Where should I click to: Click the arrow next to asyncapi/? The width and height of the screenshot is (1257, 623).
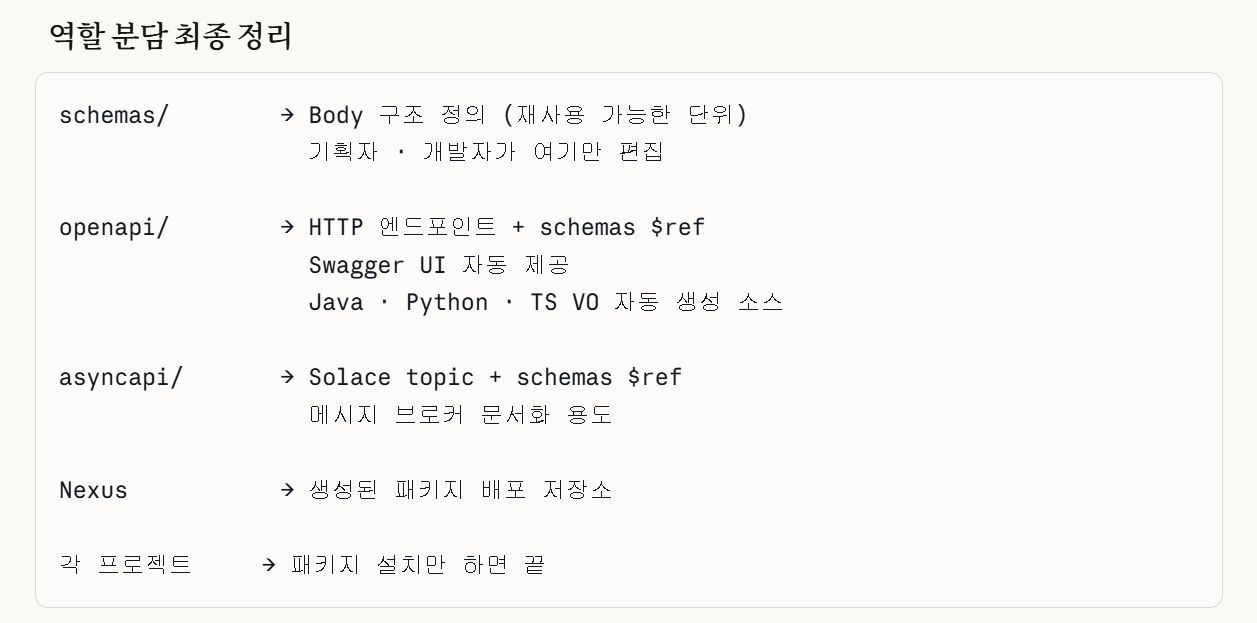click(x=287, y=378)
